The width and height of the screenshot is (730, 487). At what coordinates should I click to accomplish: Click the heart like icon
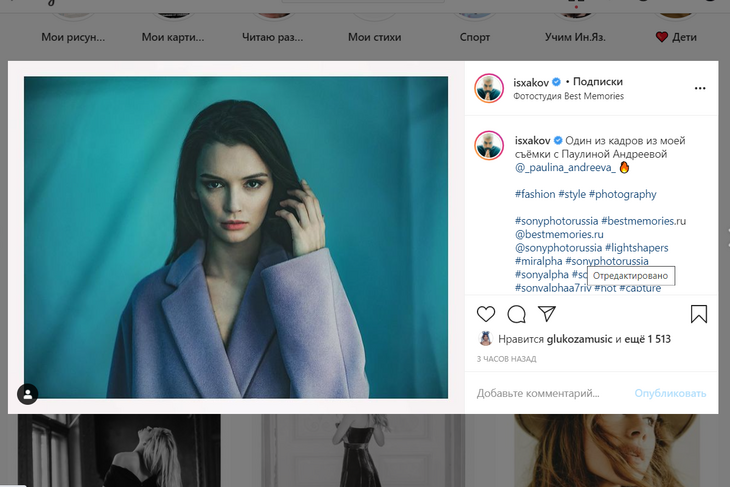pos(486,314)
